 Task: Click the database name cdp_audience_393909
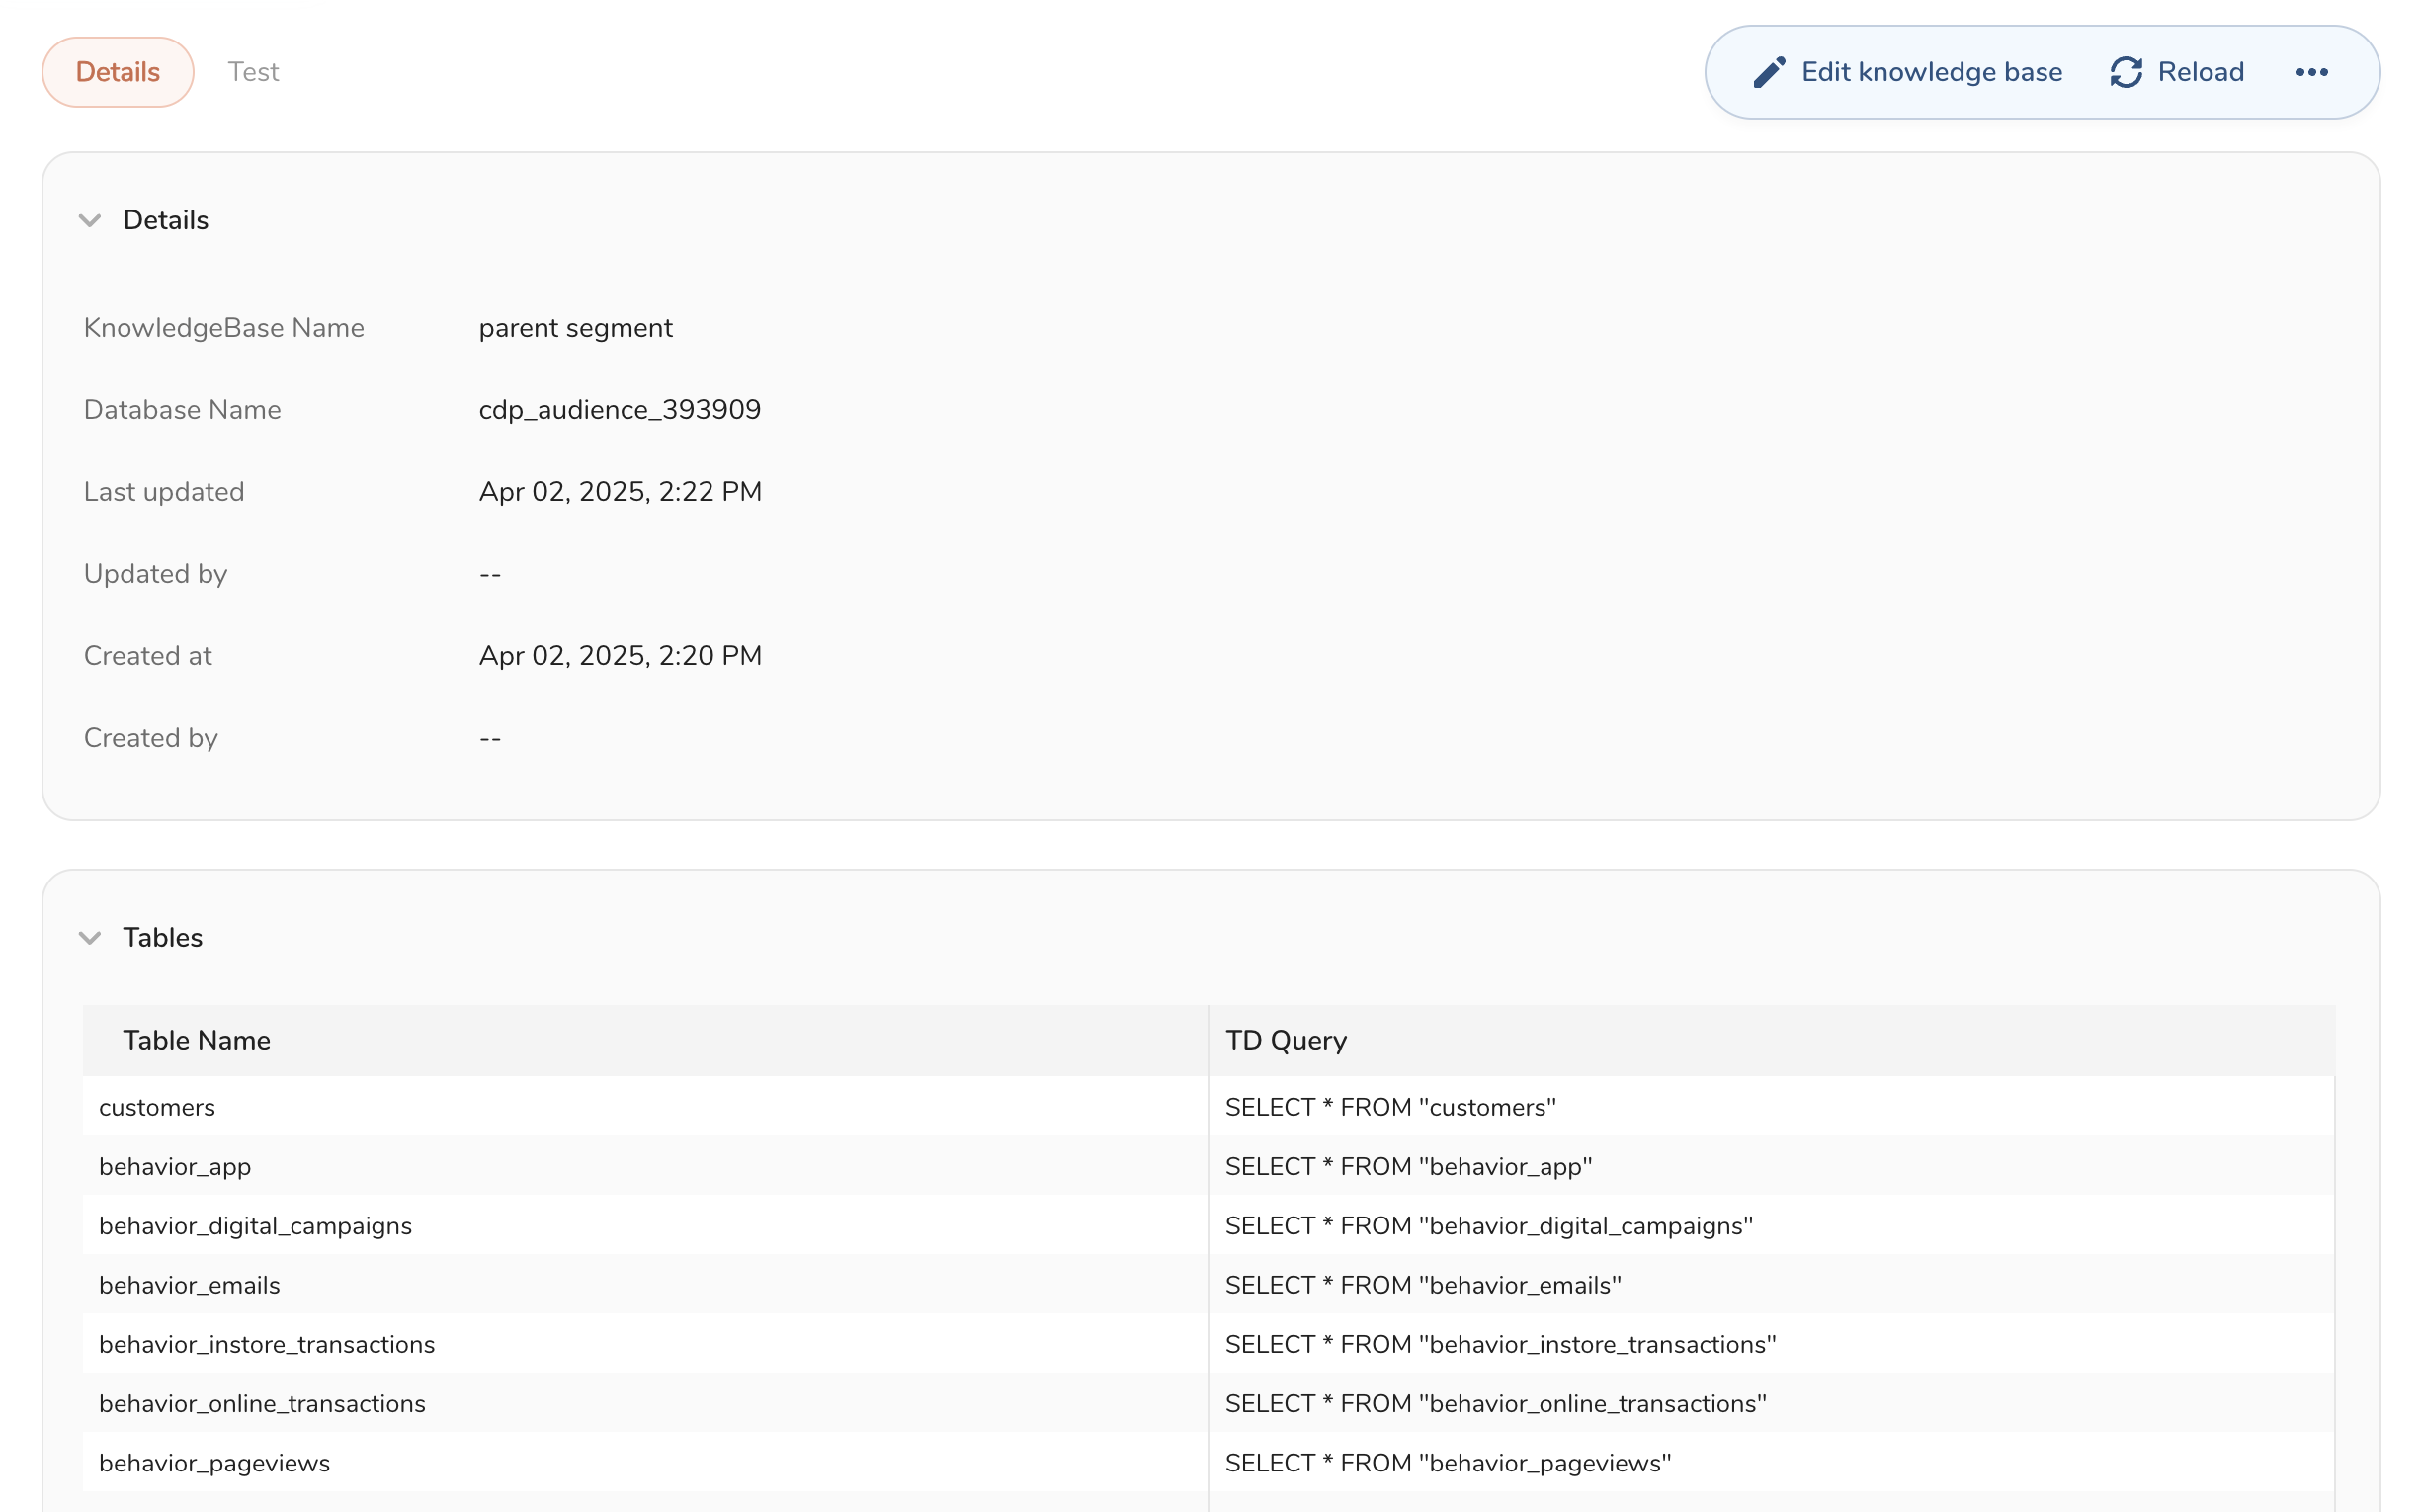tap(620, 410)
